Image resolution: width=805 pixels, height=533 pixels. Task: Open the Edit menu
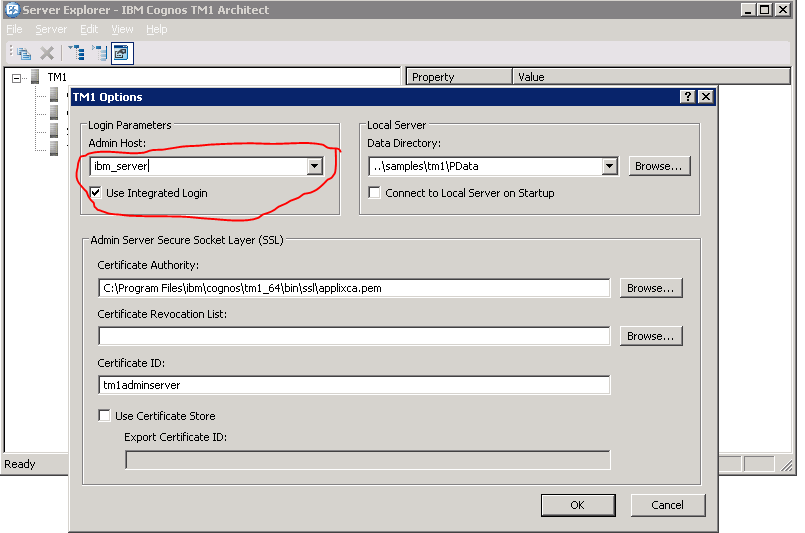89,29
